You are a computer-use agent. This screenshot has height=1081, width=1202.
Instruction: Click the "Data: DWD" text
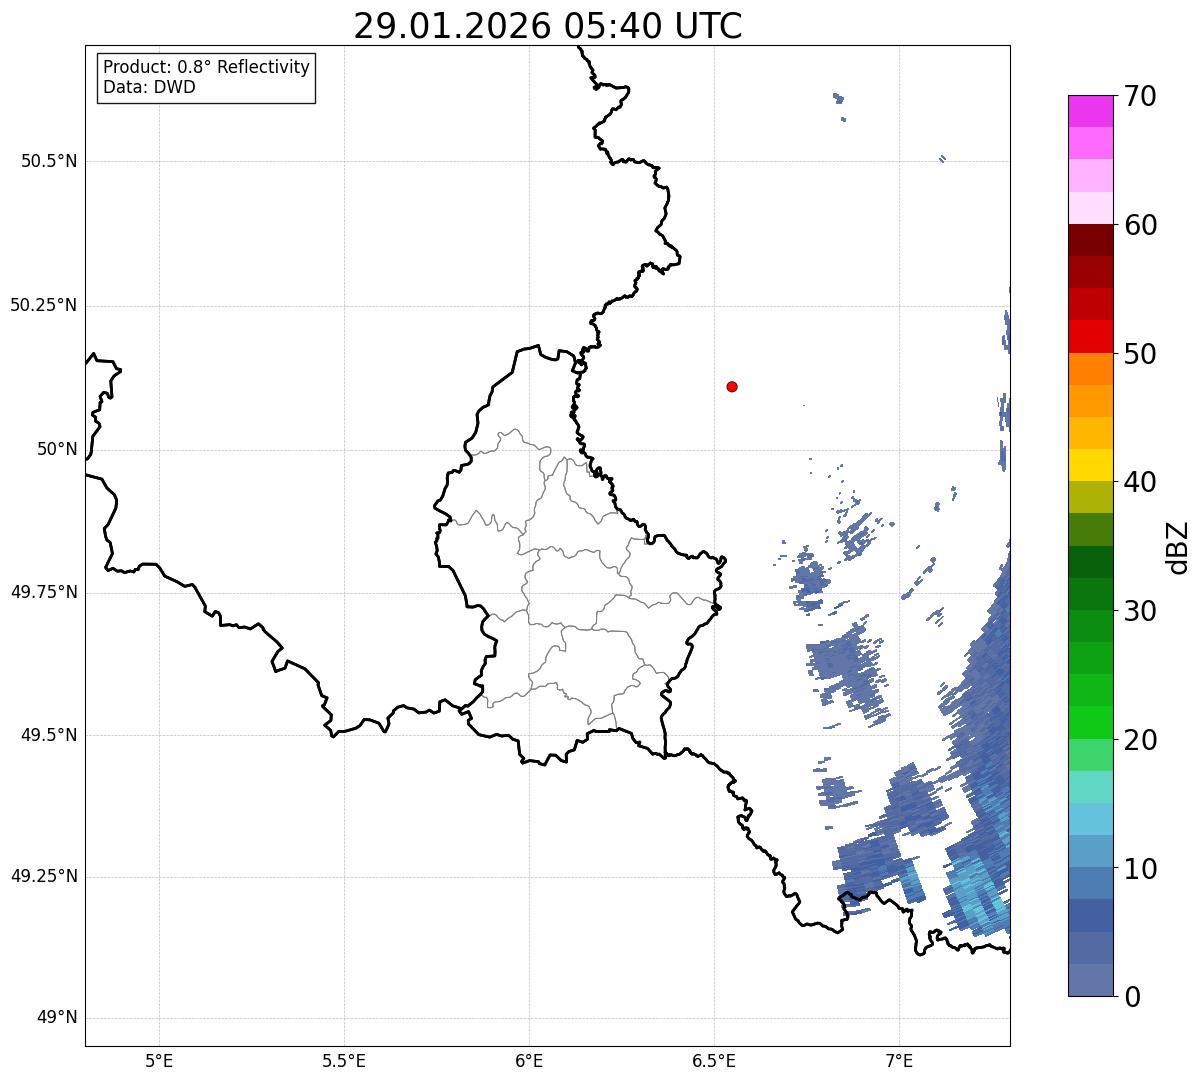coord(149,87)
